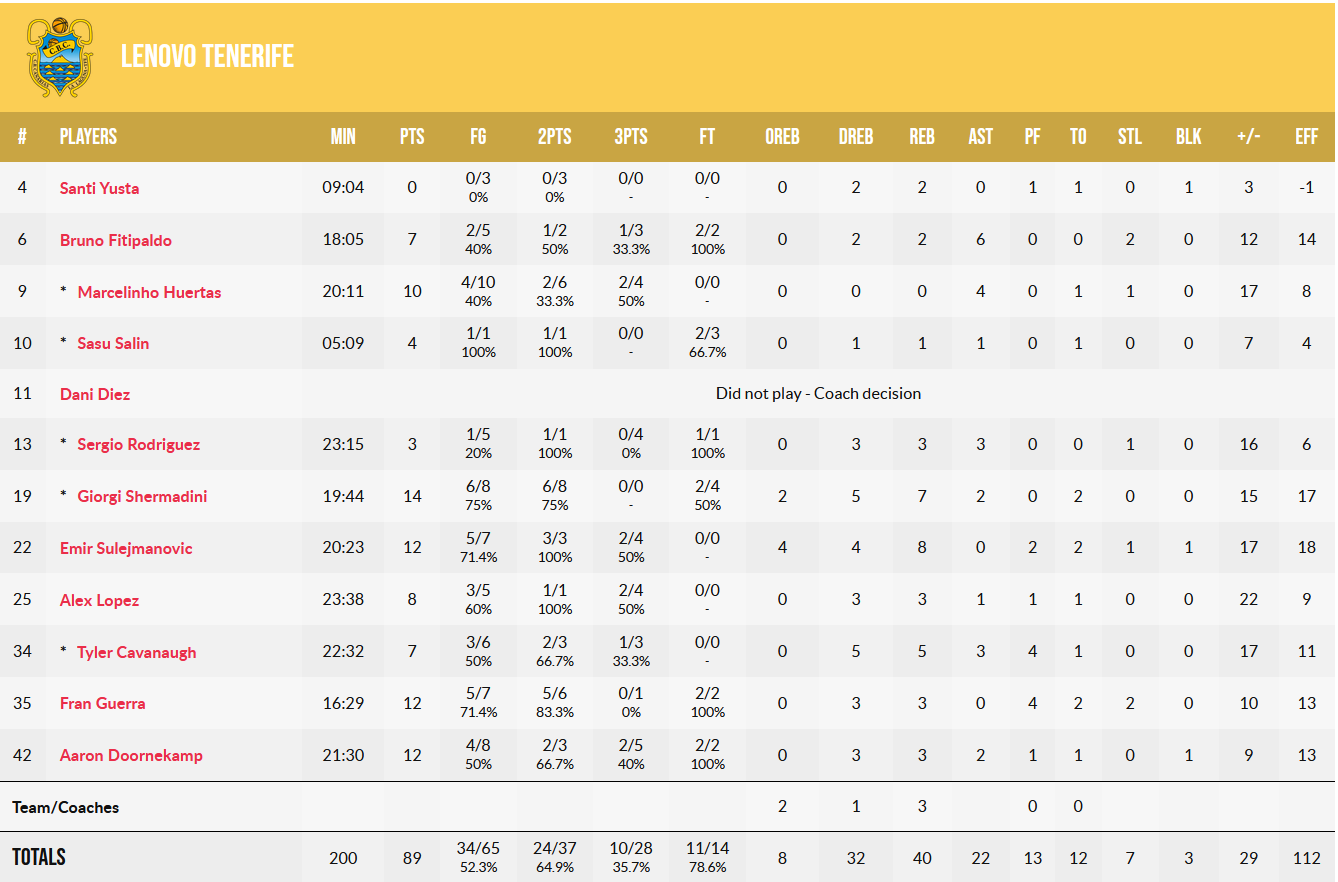The width and height of the screenshot is (1338, 882).
Task: Click Giorgi Shermadini's name
Action: 142,496
